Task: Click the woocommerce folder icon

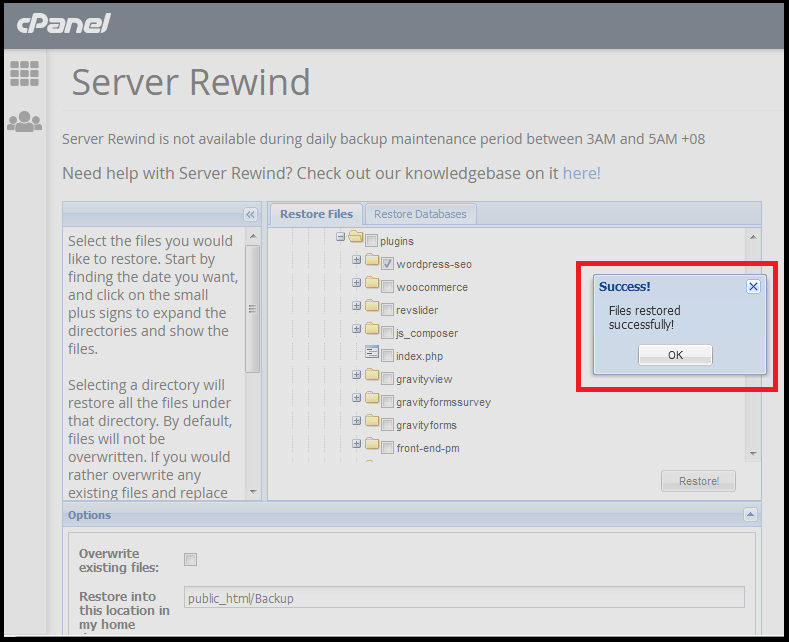Action: [x=372, y=286]
